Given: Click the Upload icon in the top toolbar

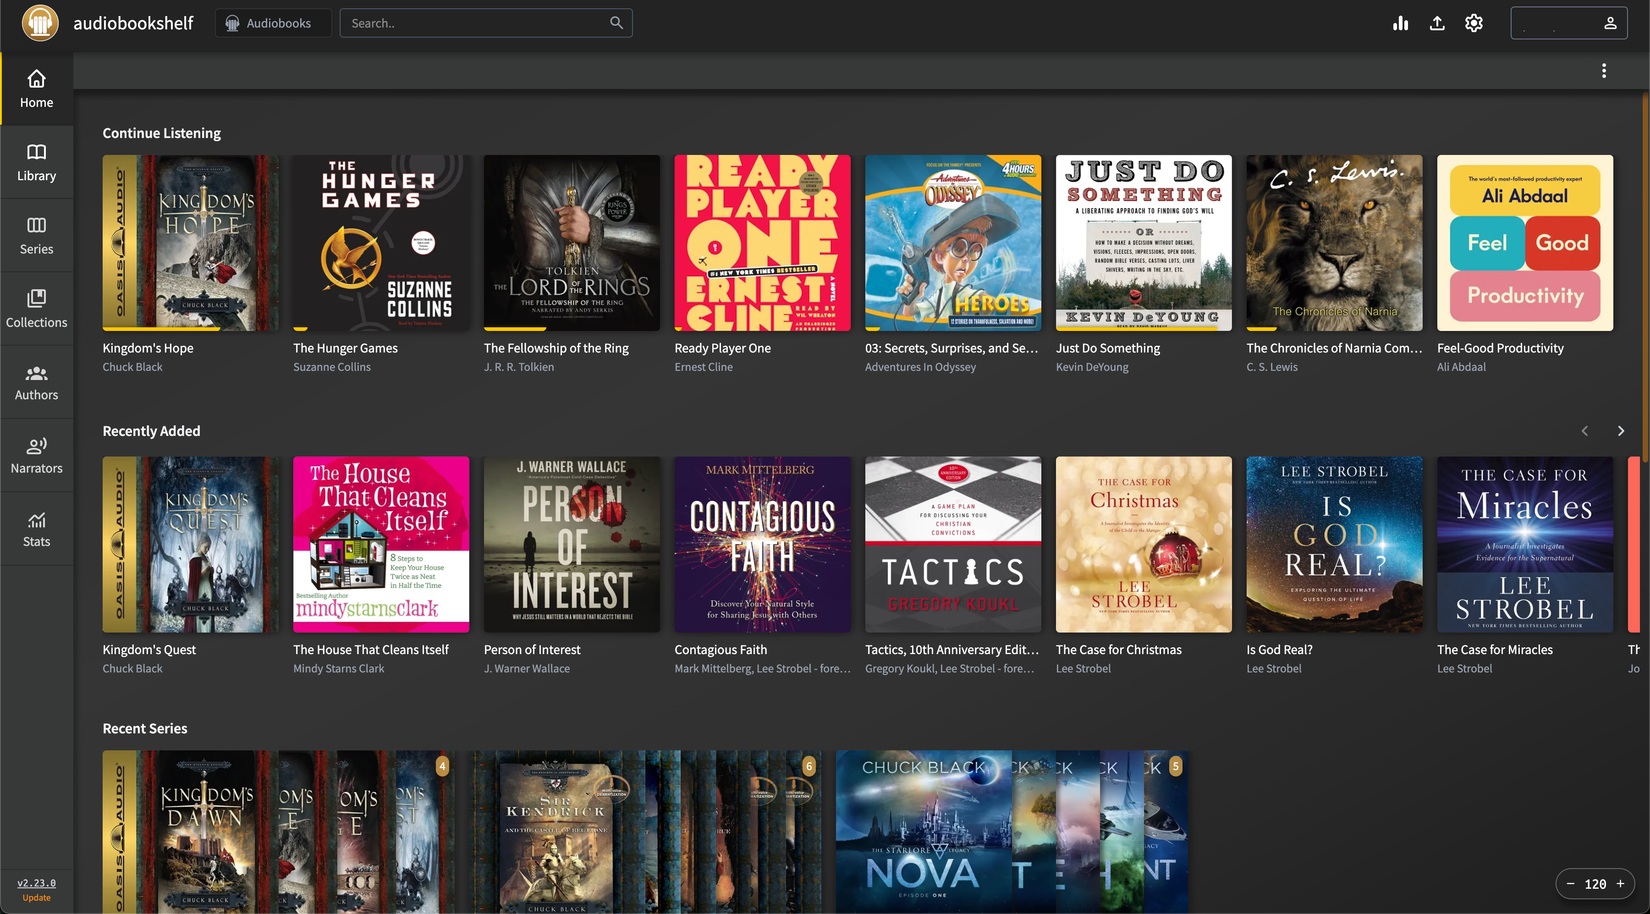Looking at the screenshot, I should [1437, 22].
